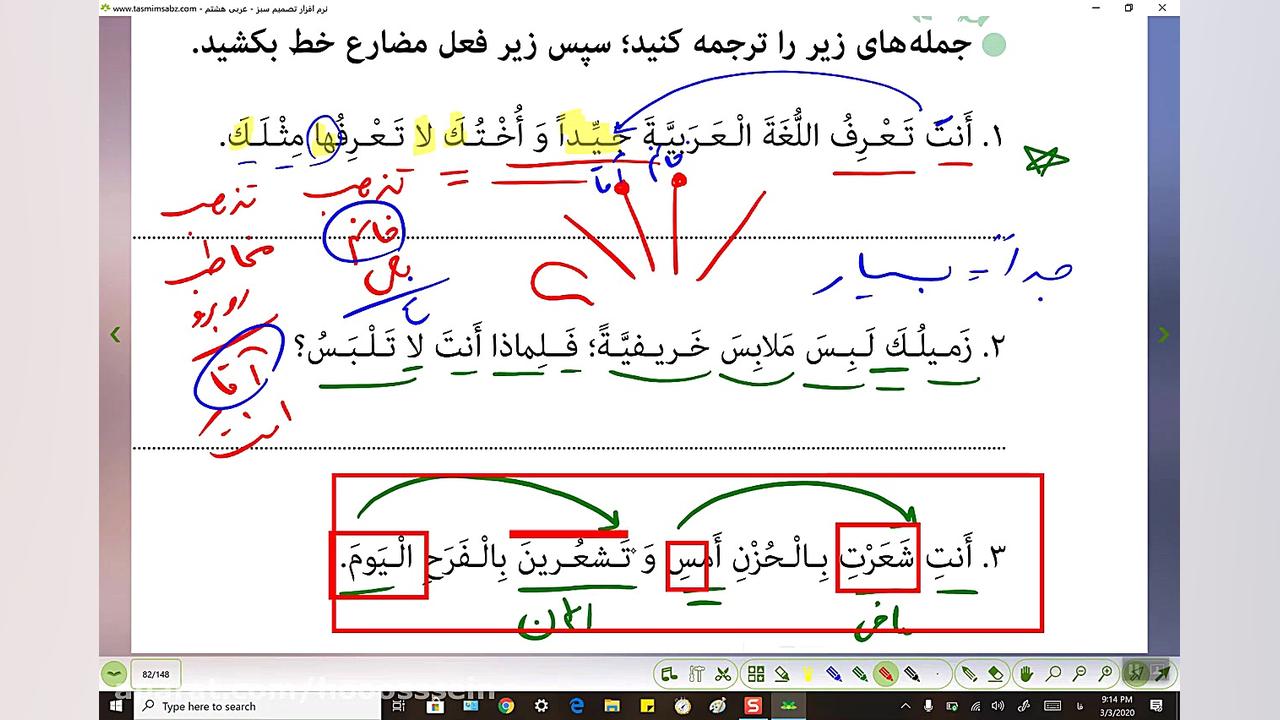The width and height of the screenshot is (1280, 720).
Task: Toggle the keyboard language indicator in system tray
Action: click(1080, 706)
